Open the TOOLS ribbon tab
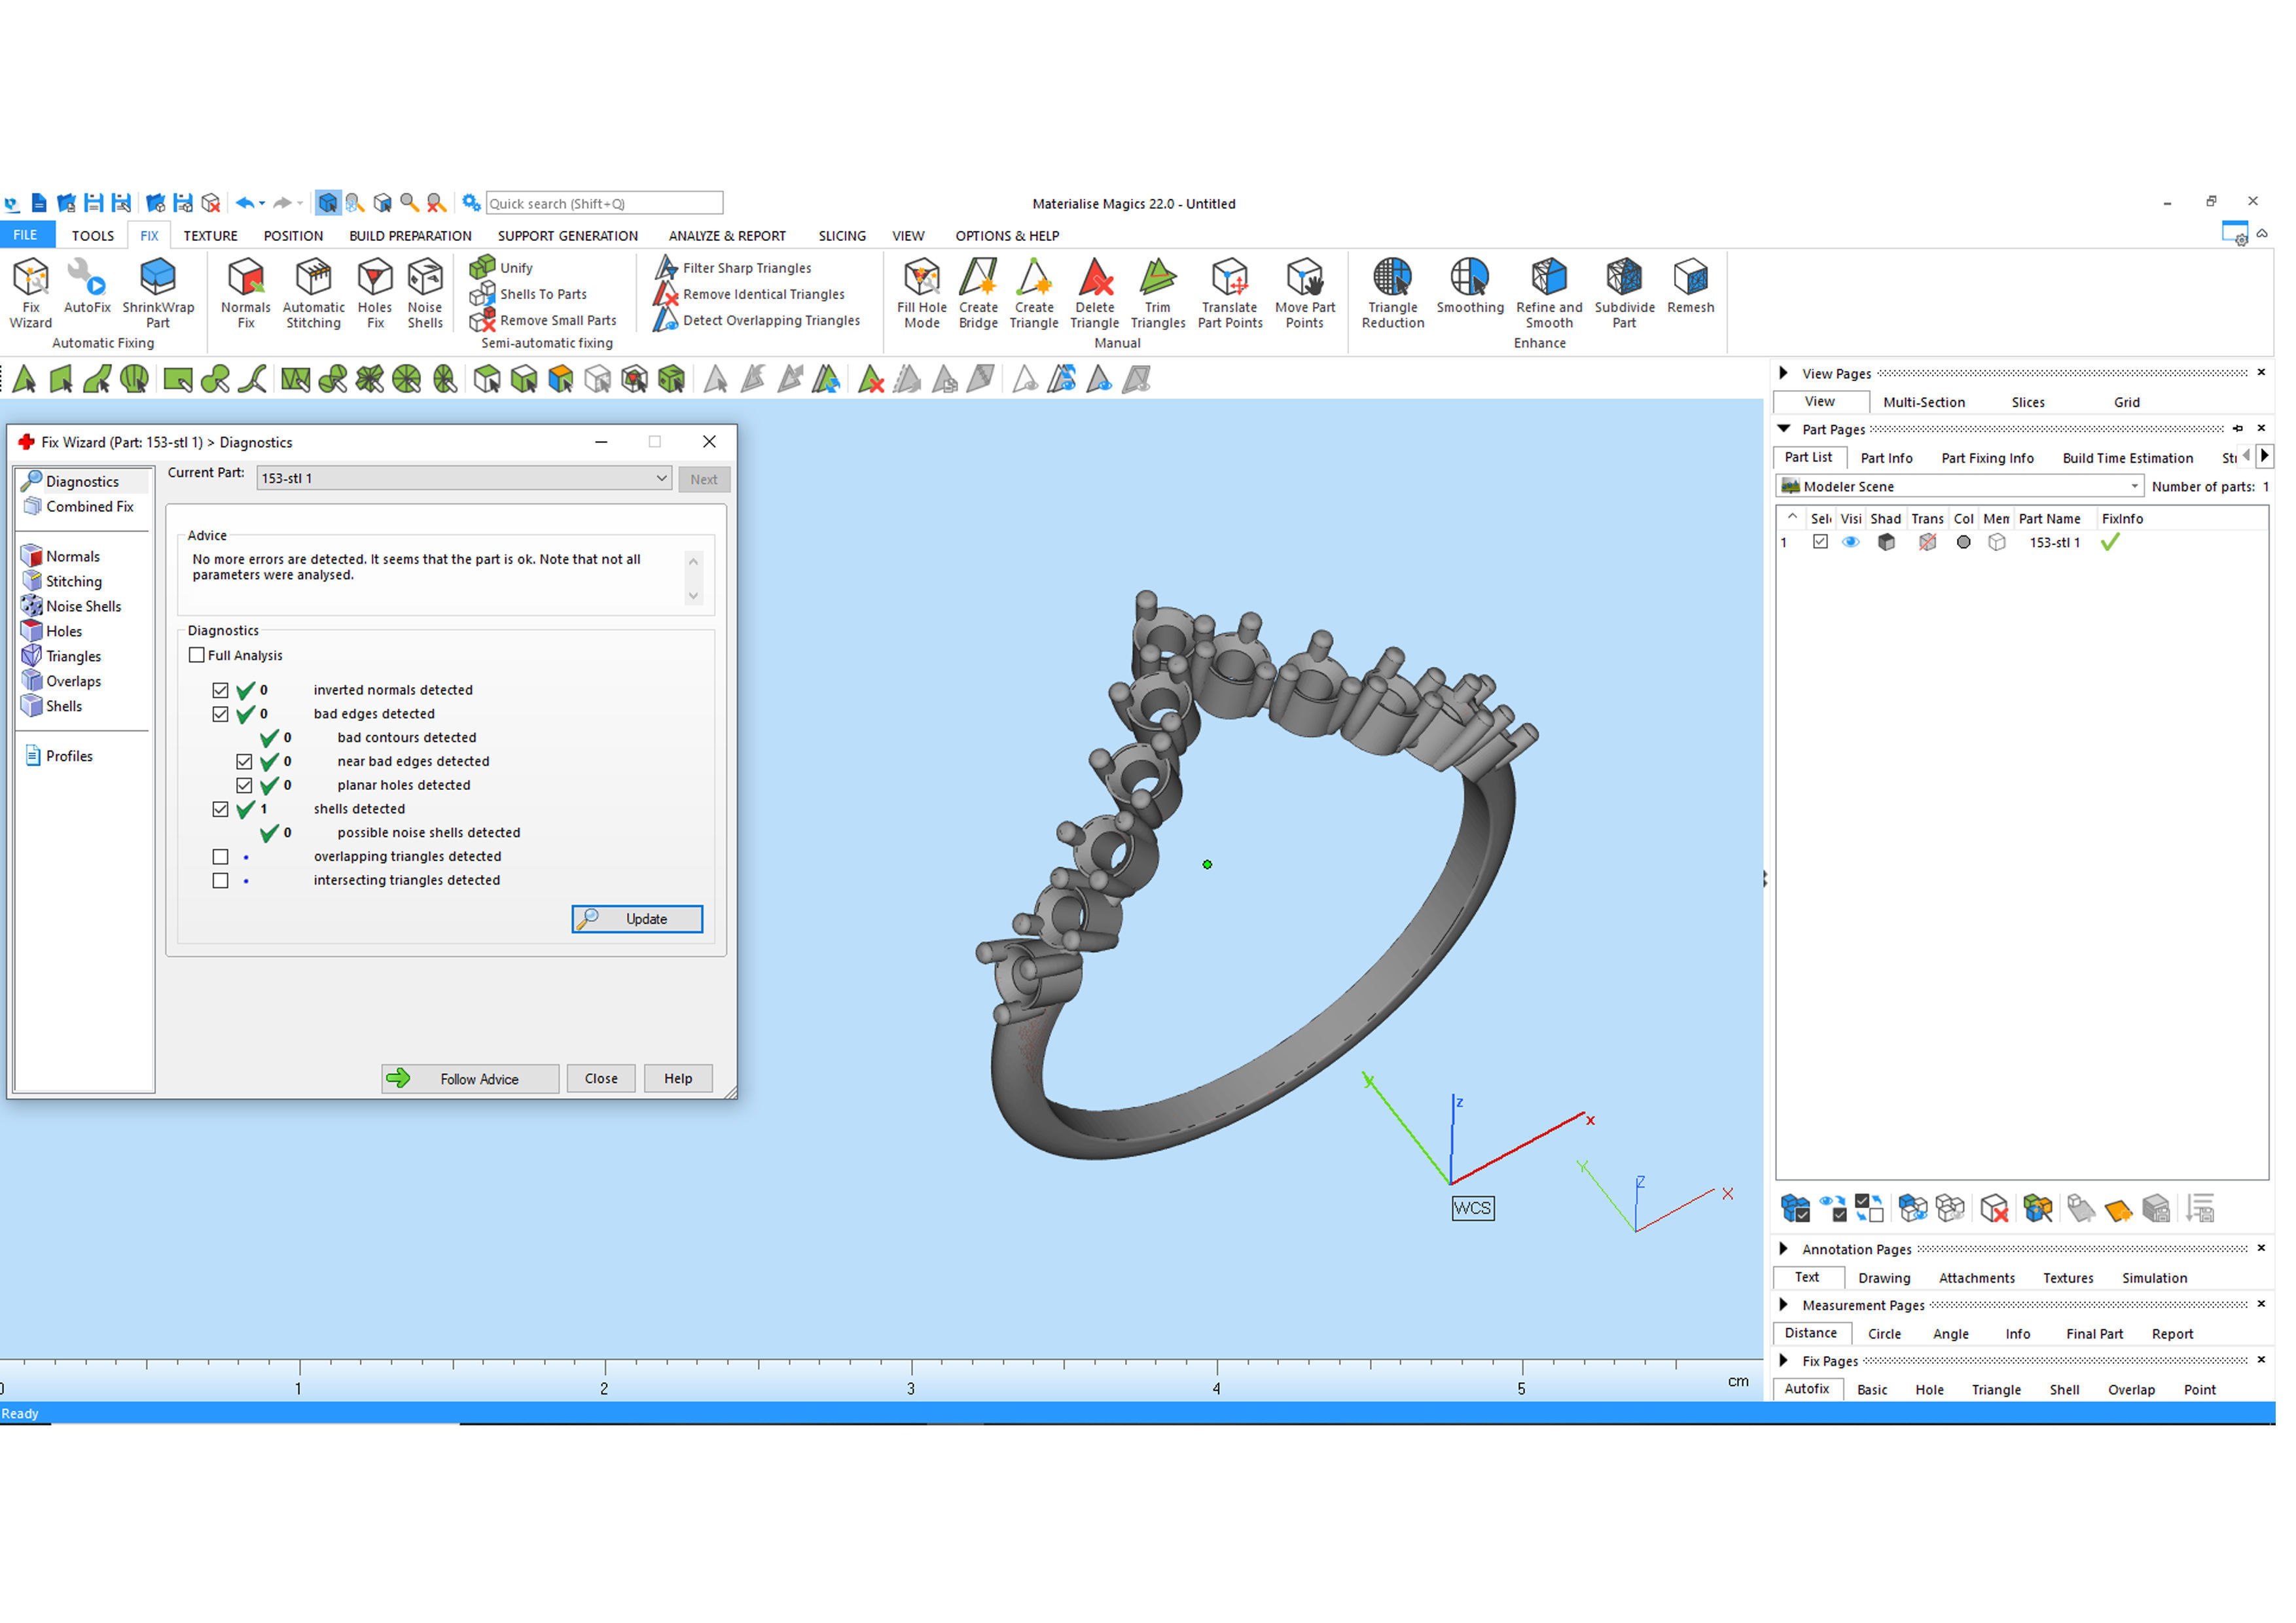 coord(93,236)
